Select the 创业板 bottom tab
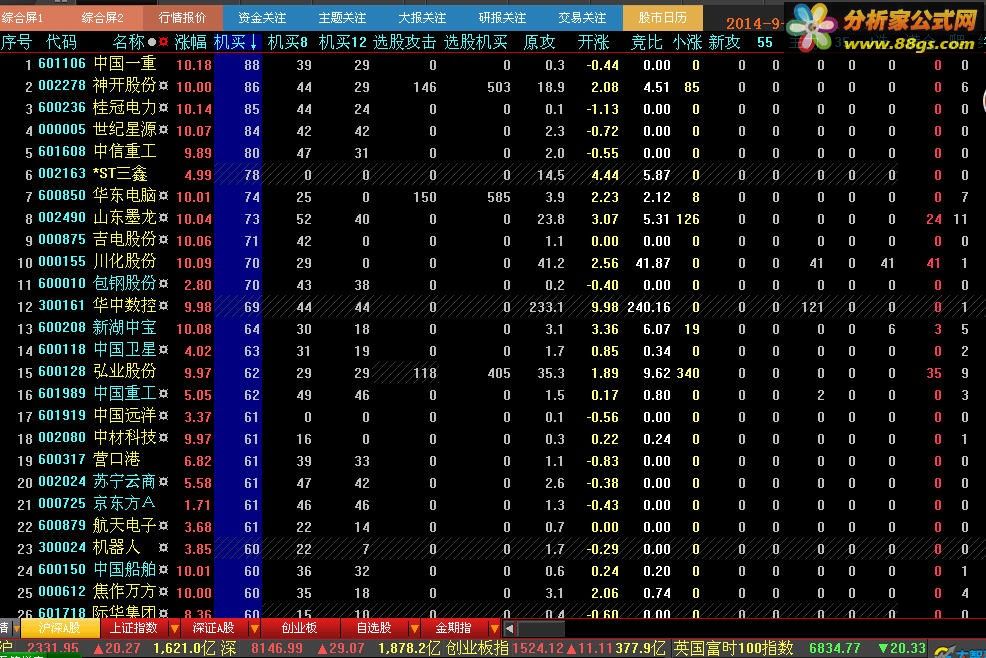This screenshot has width=986, height=658. (x=299, y=628)
